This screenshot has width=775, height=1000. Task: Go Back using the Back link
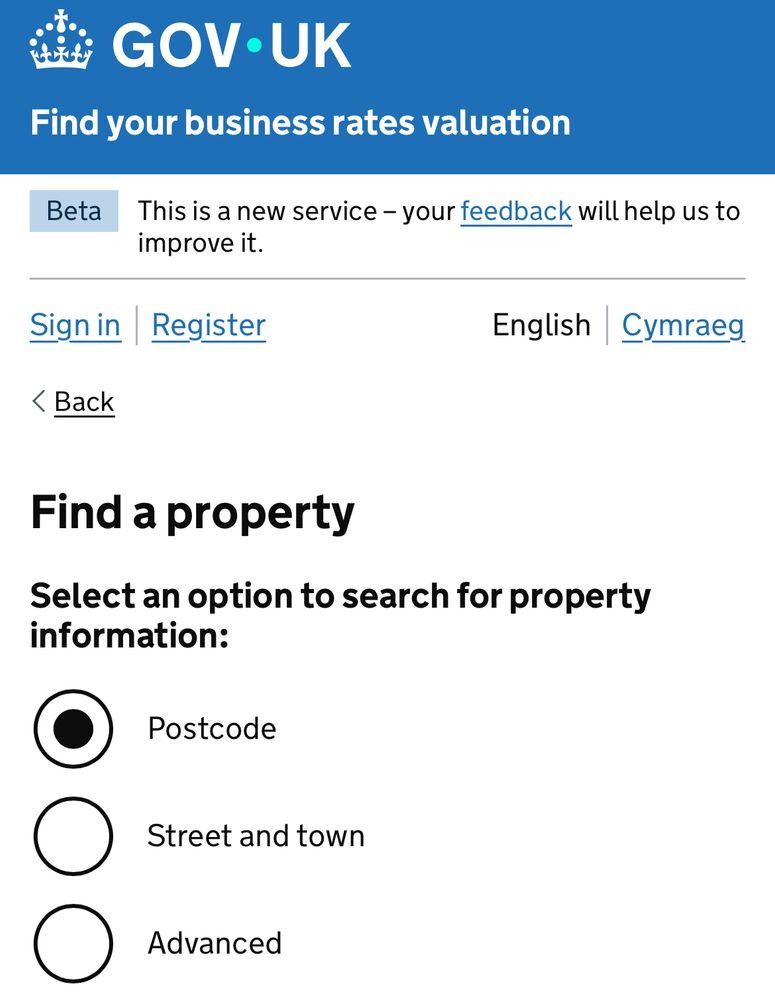(x=84, y=401)
